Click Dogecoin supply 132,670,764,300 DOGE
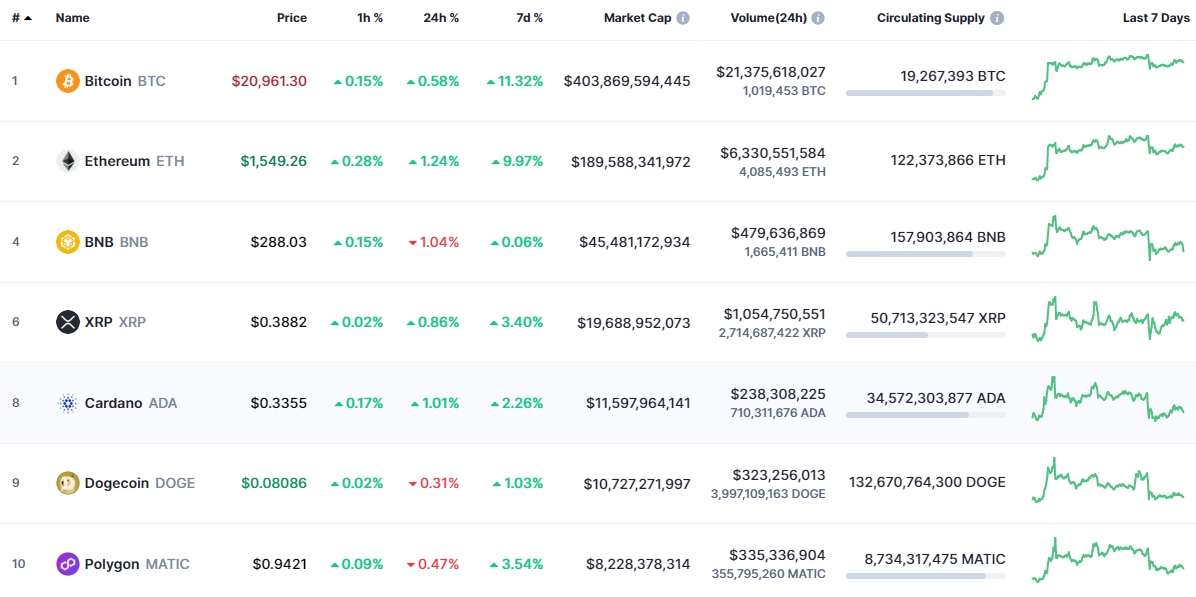The image size is (1196, 597). coord(928,482)
